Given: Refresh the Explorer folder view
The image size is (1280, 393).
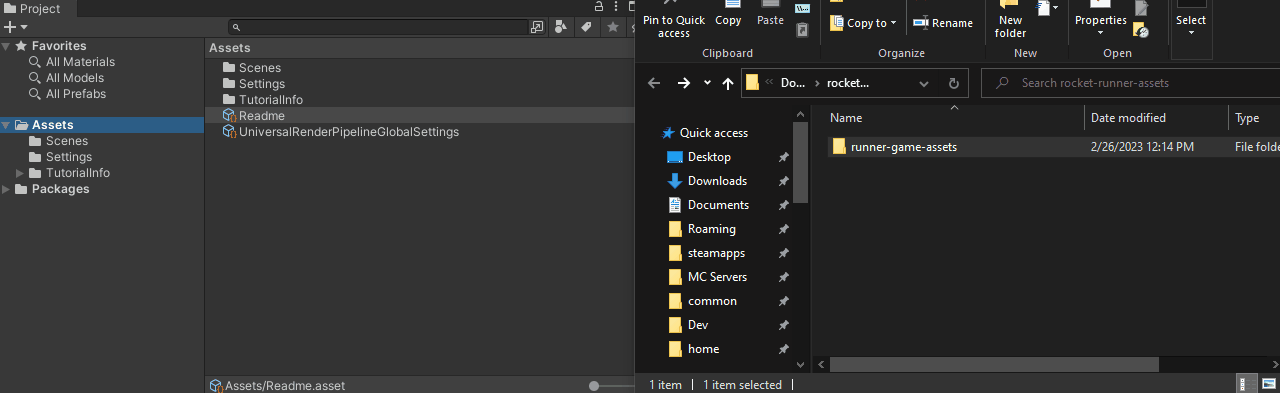Looking at the screenshot, I should pos(953,83).
